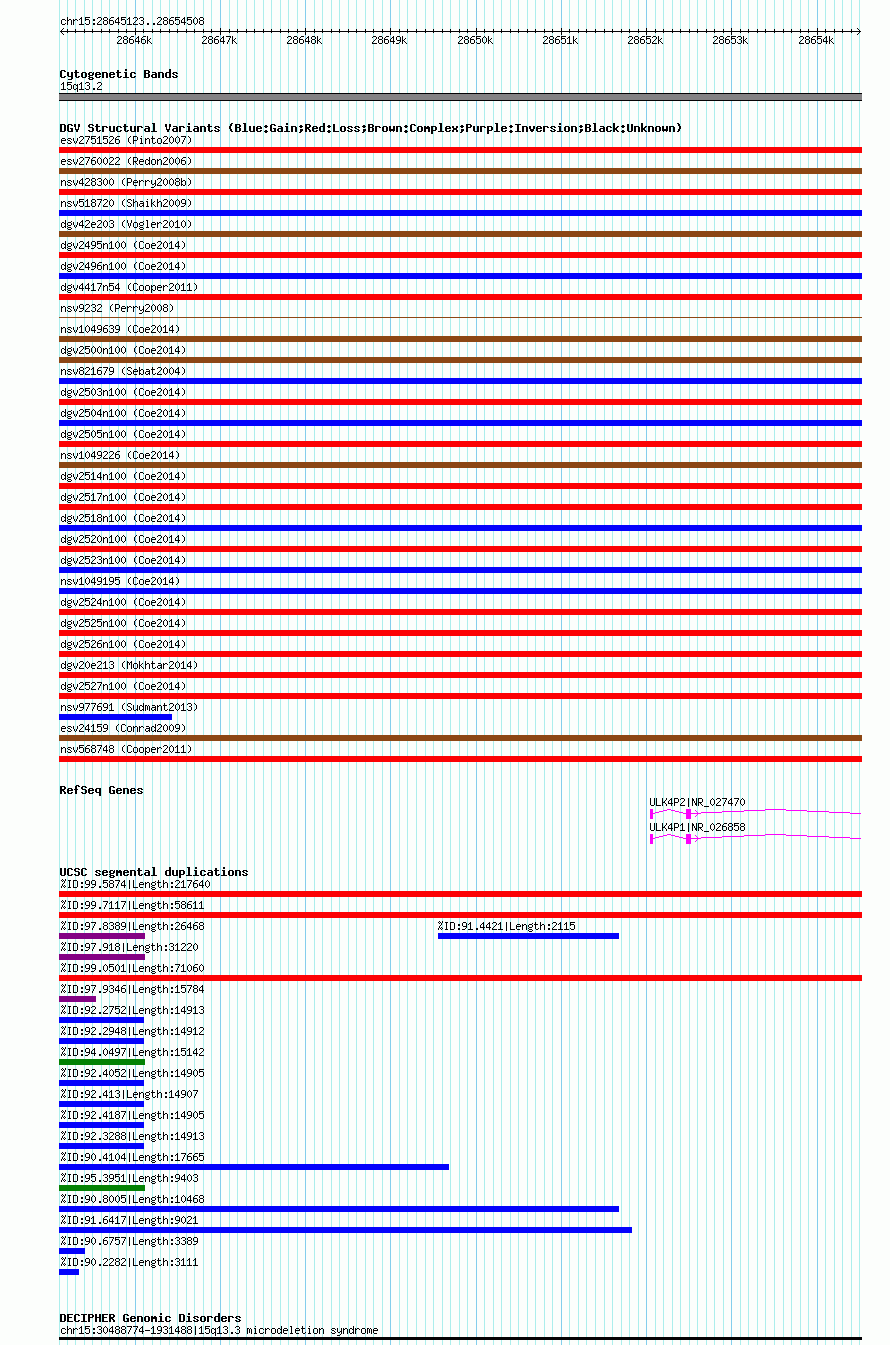This screenshot has width=890, height=1345.
Task: Click duplication %ID:91.6417 Length:9021
Action: 129,1220
